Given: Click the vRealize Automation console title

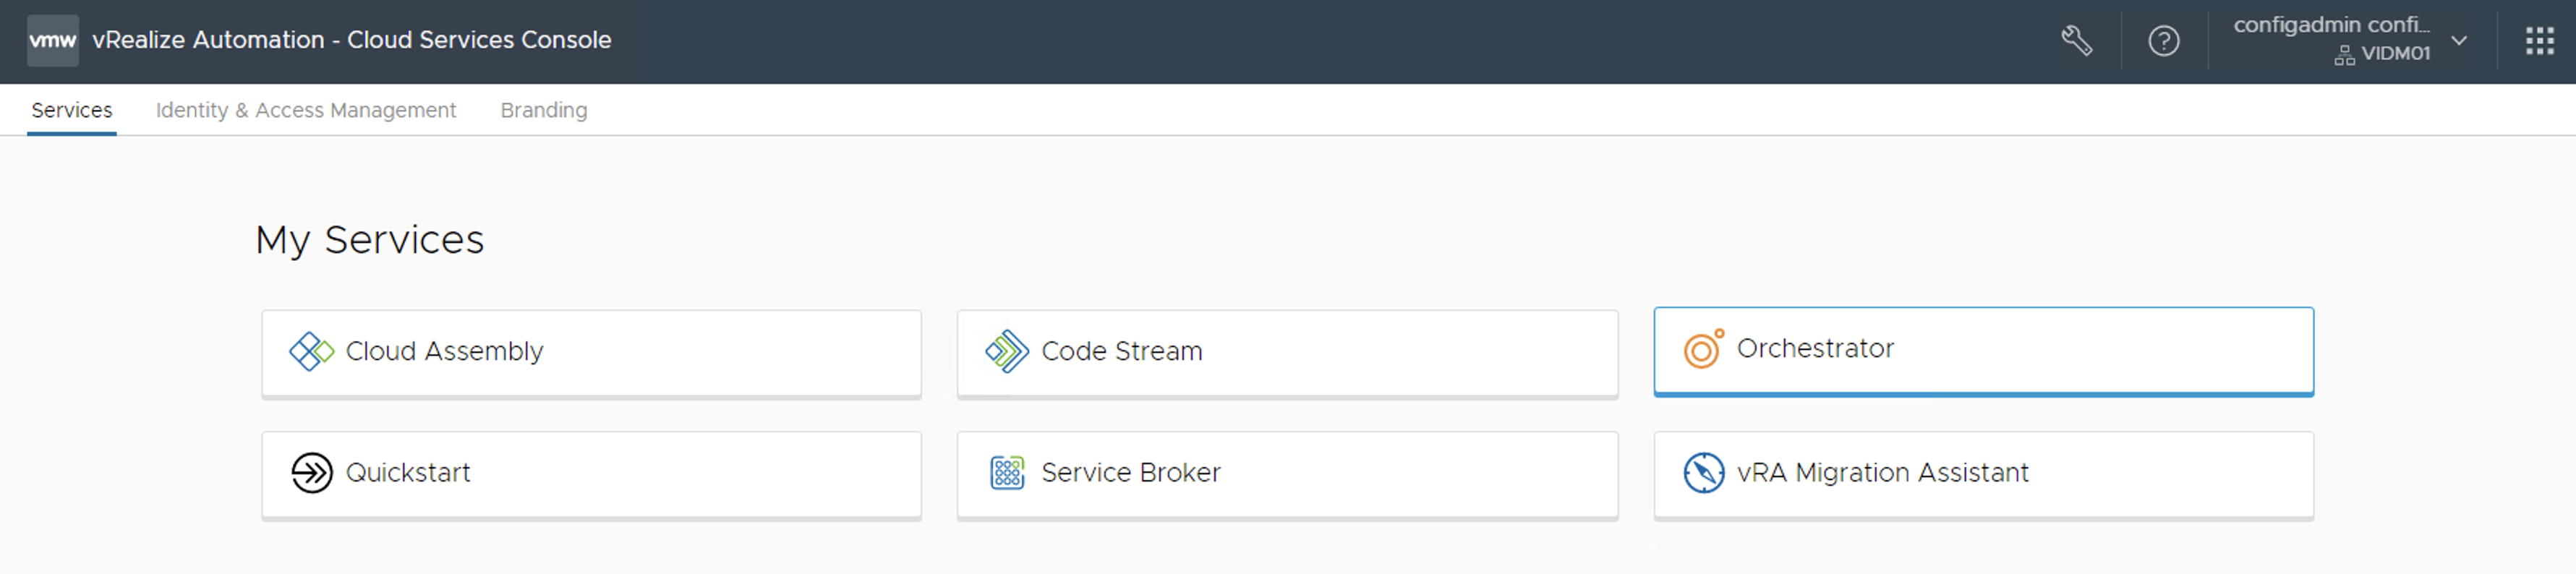Looking at the screenshot, I should point(351,40).
